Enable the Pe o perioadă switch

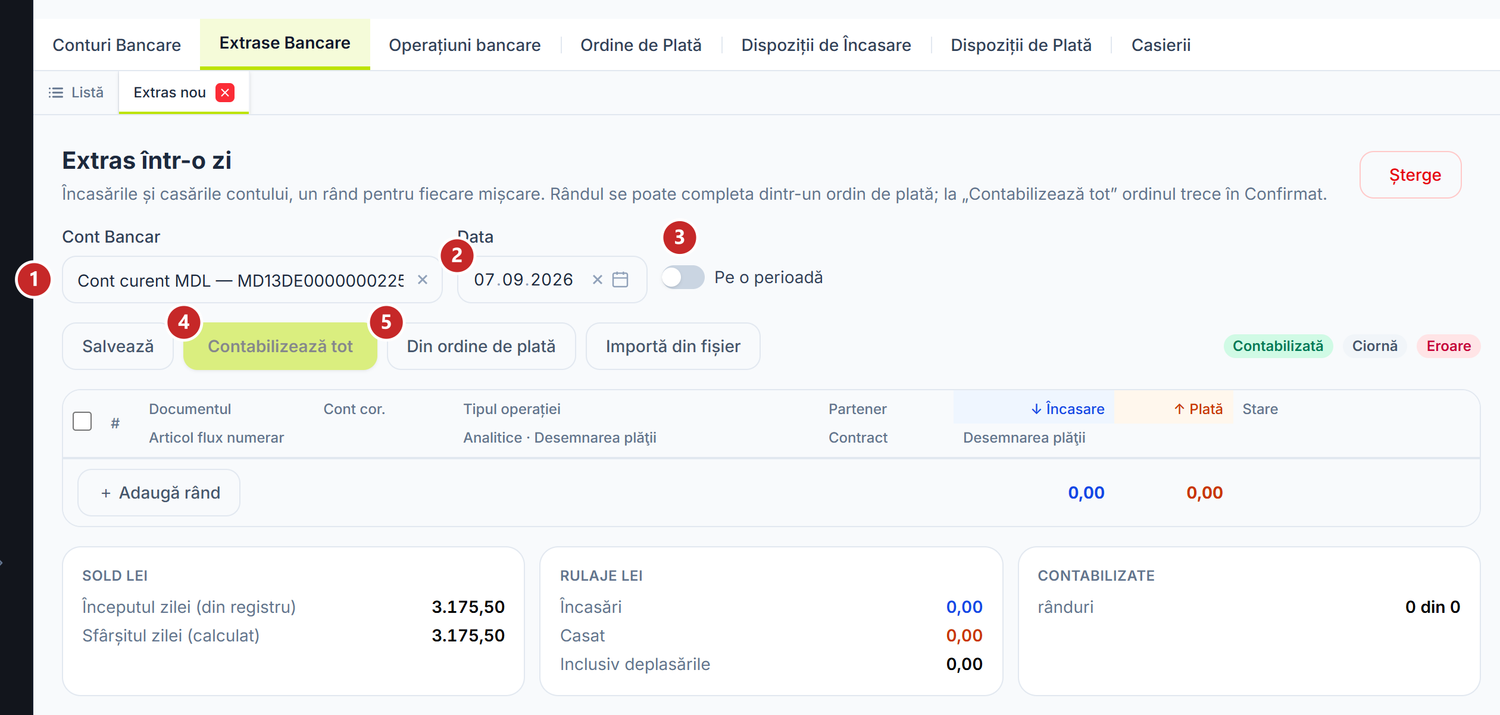coord(683,277)
